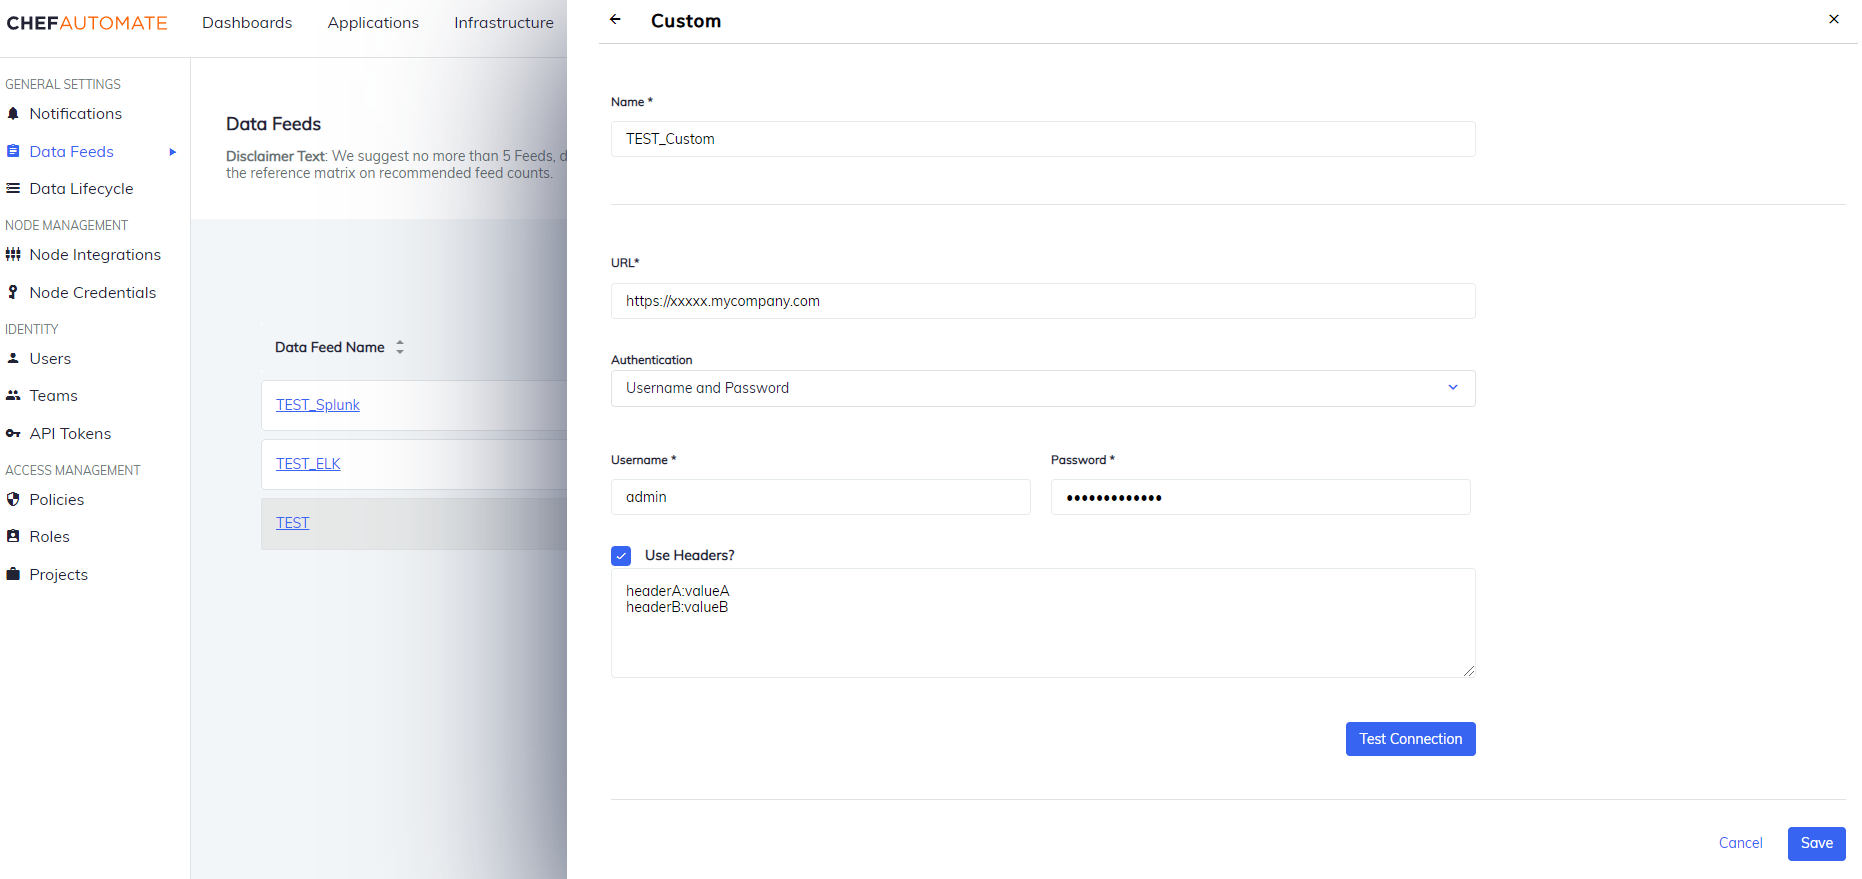1862x879 pixels.
Task: Open the Authentication dropdown
Action: [1042, 389]
